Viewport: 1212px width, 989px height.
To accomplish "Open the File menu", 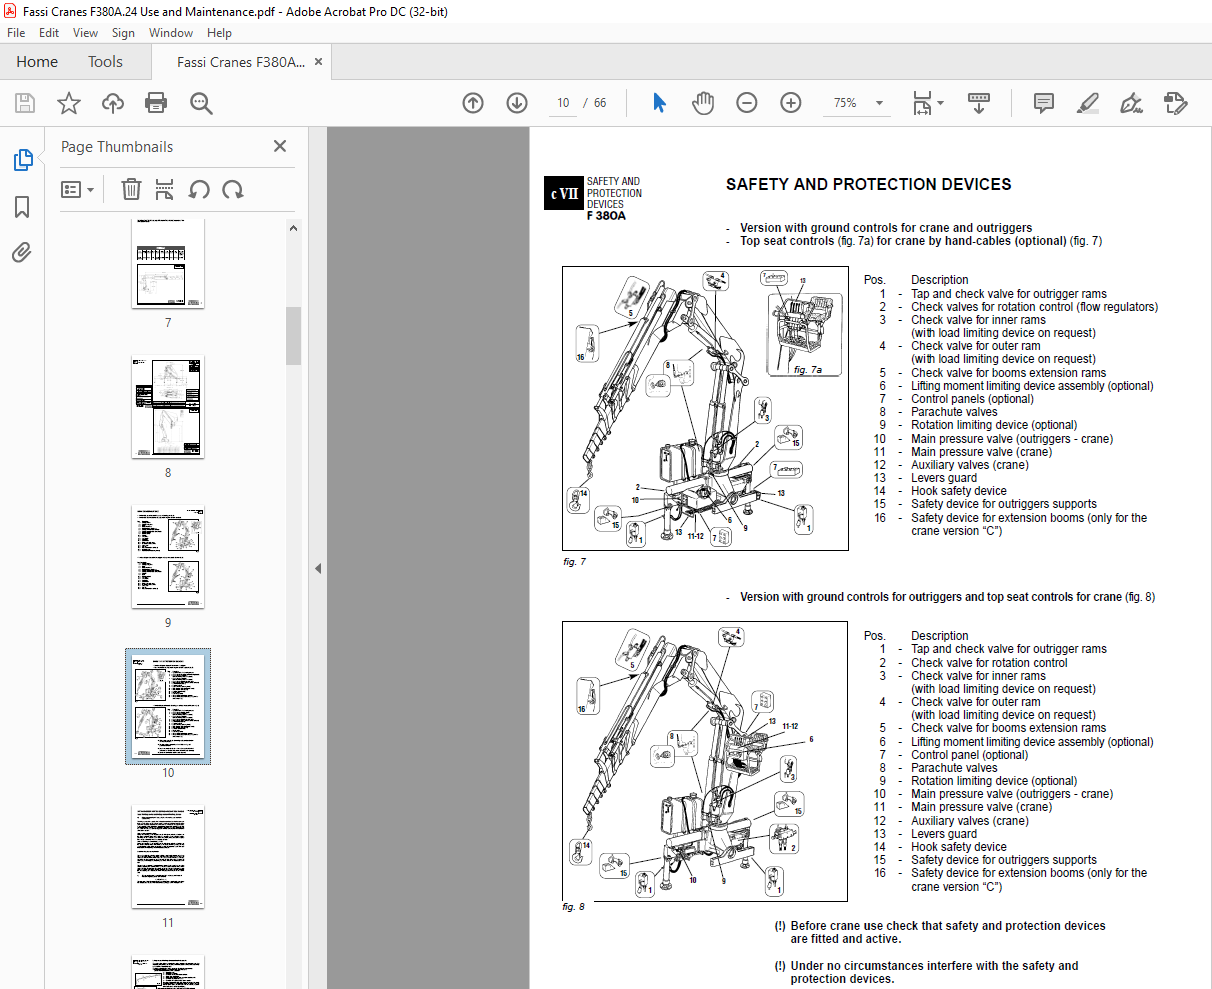I will click(x=16, y=33).
